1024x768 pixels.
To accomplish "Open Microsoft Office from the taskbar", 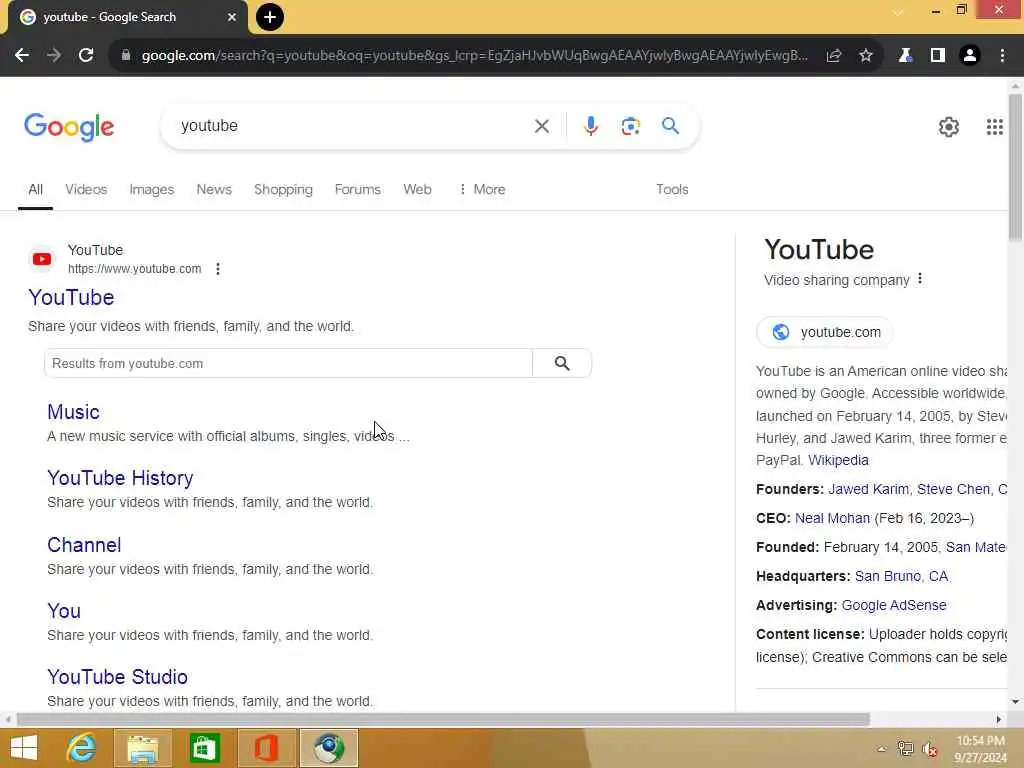I will pyautogui.click(x=266, y=748).
